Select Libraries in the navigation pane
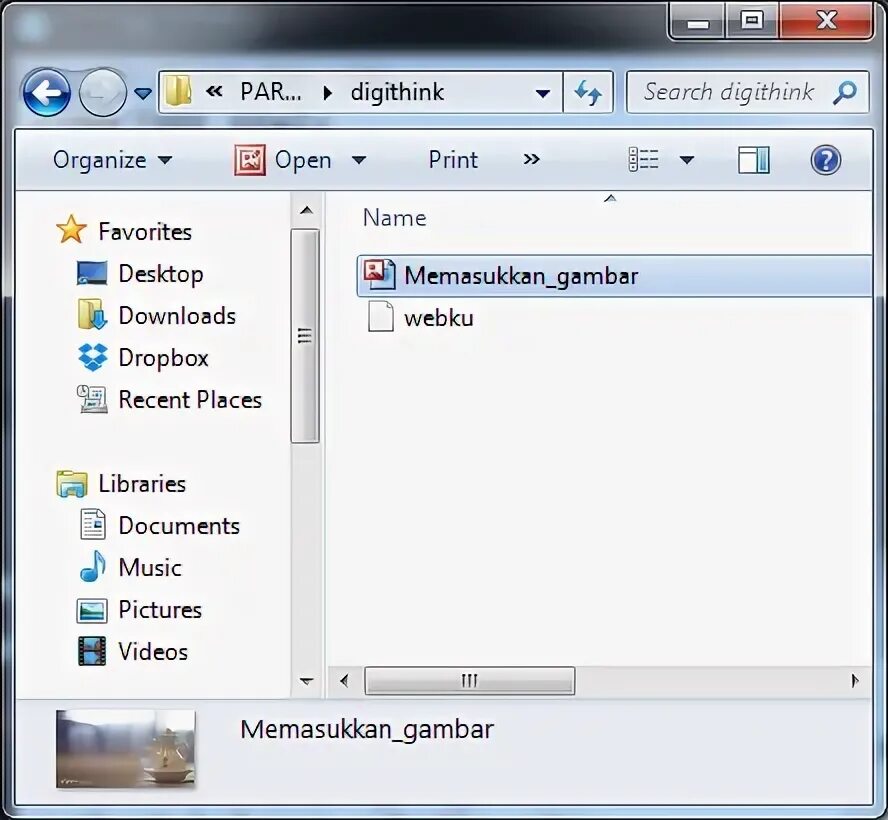888x820 pixels. pyautogui.click(x=142, y=484)
